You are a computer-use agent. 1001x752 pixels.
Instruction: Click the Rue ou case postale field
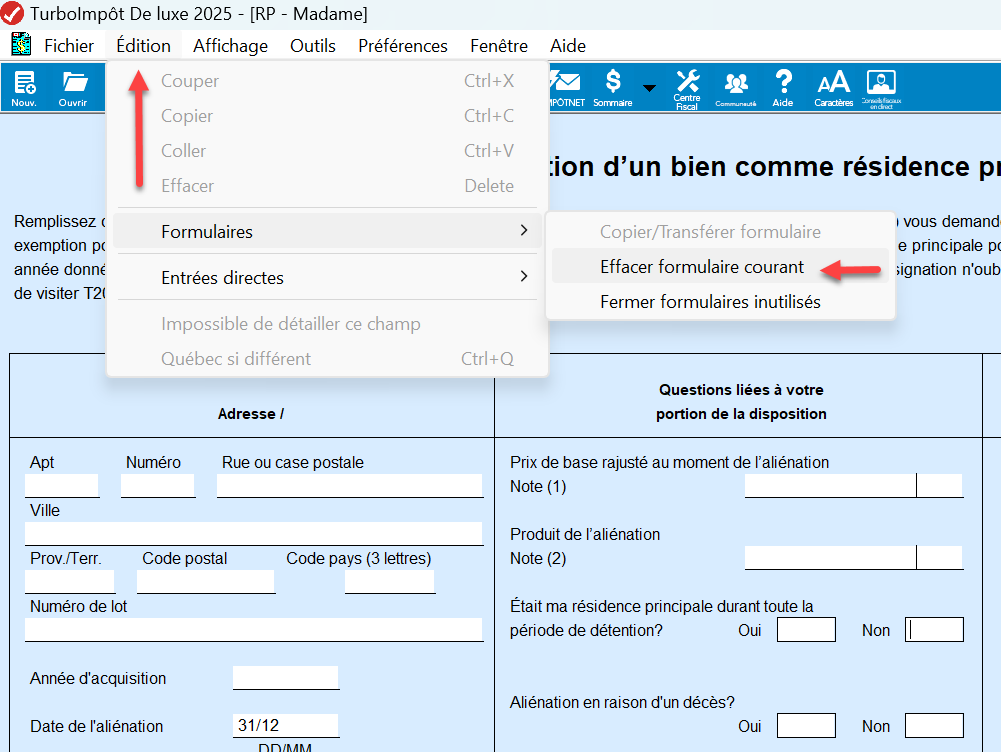(x=350, y=485)
